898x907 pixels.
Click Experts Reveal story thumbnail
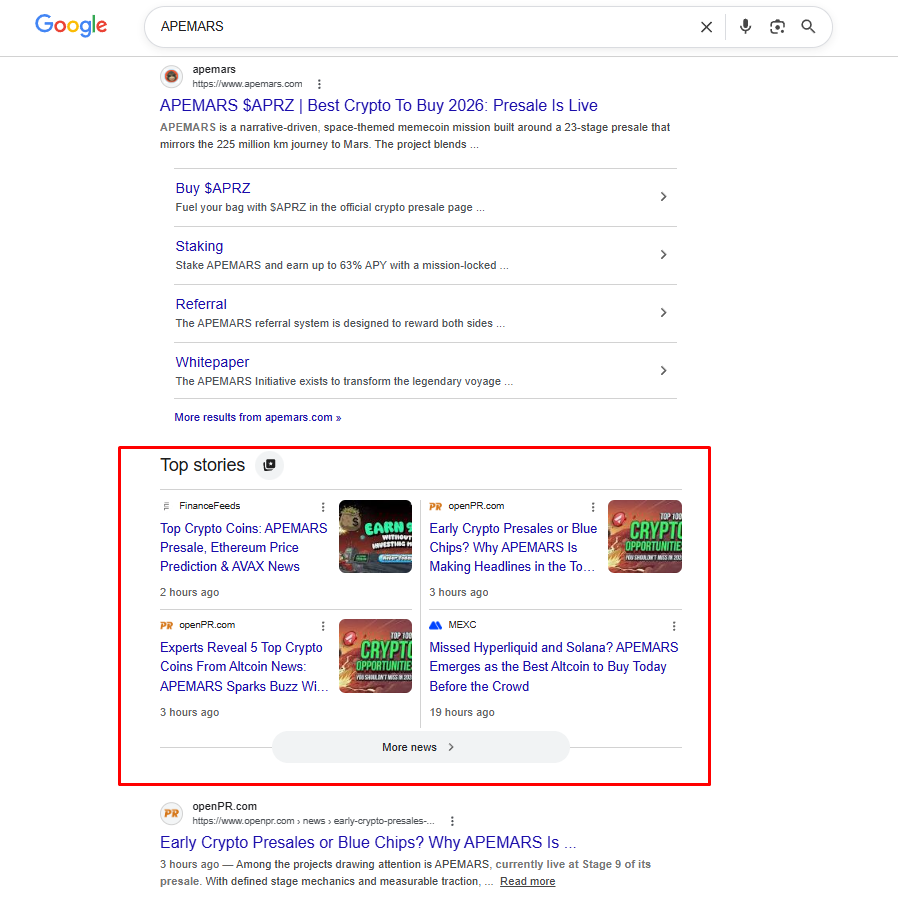click(x=376, y=656)
